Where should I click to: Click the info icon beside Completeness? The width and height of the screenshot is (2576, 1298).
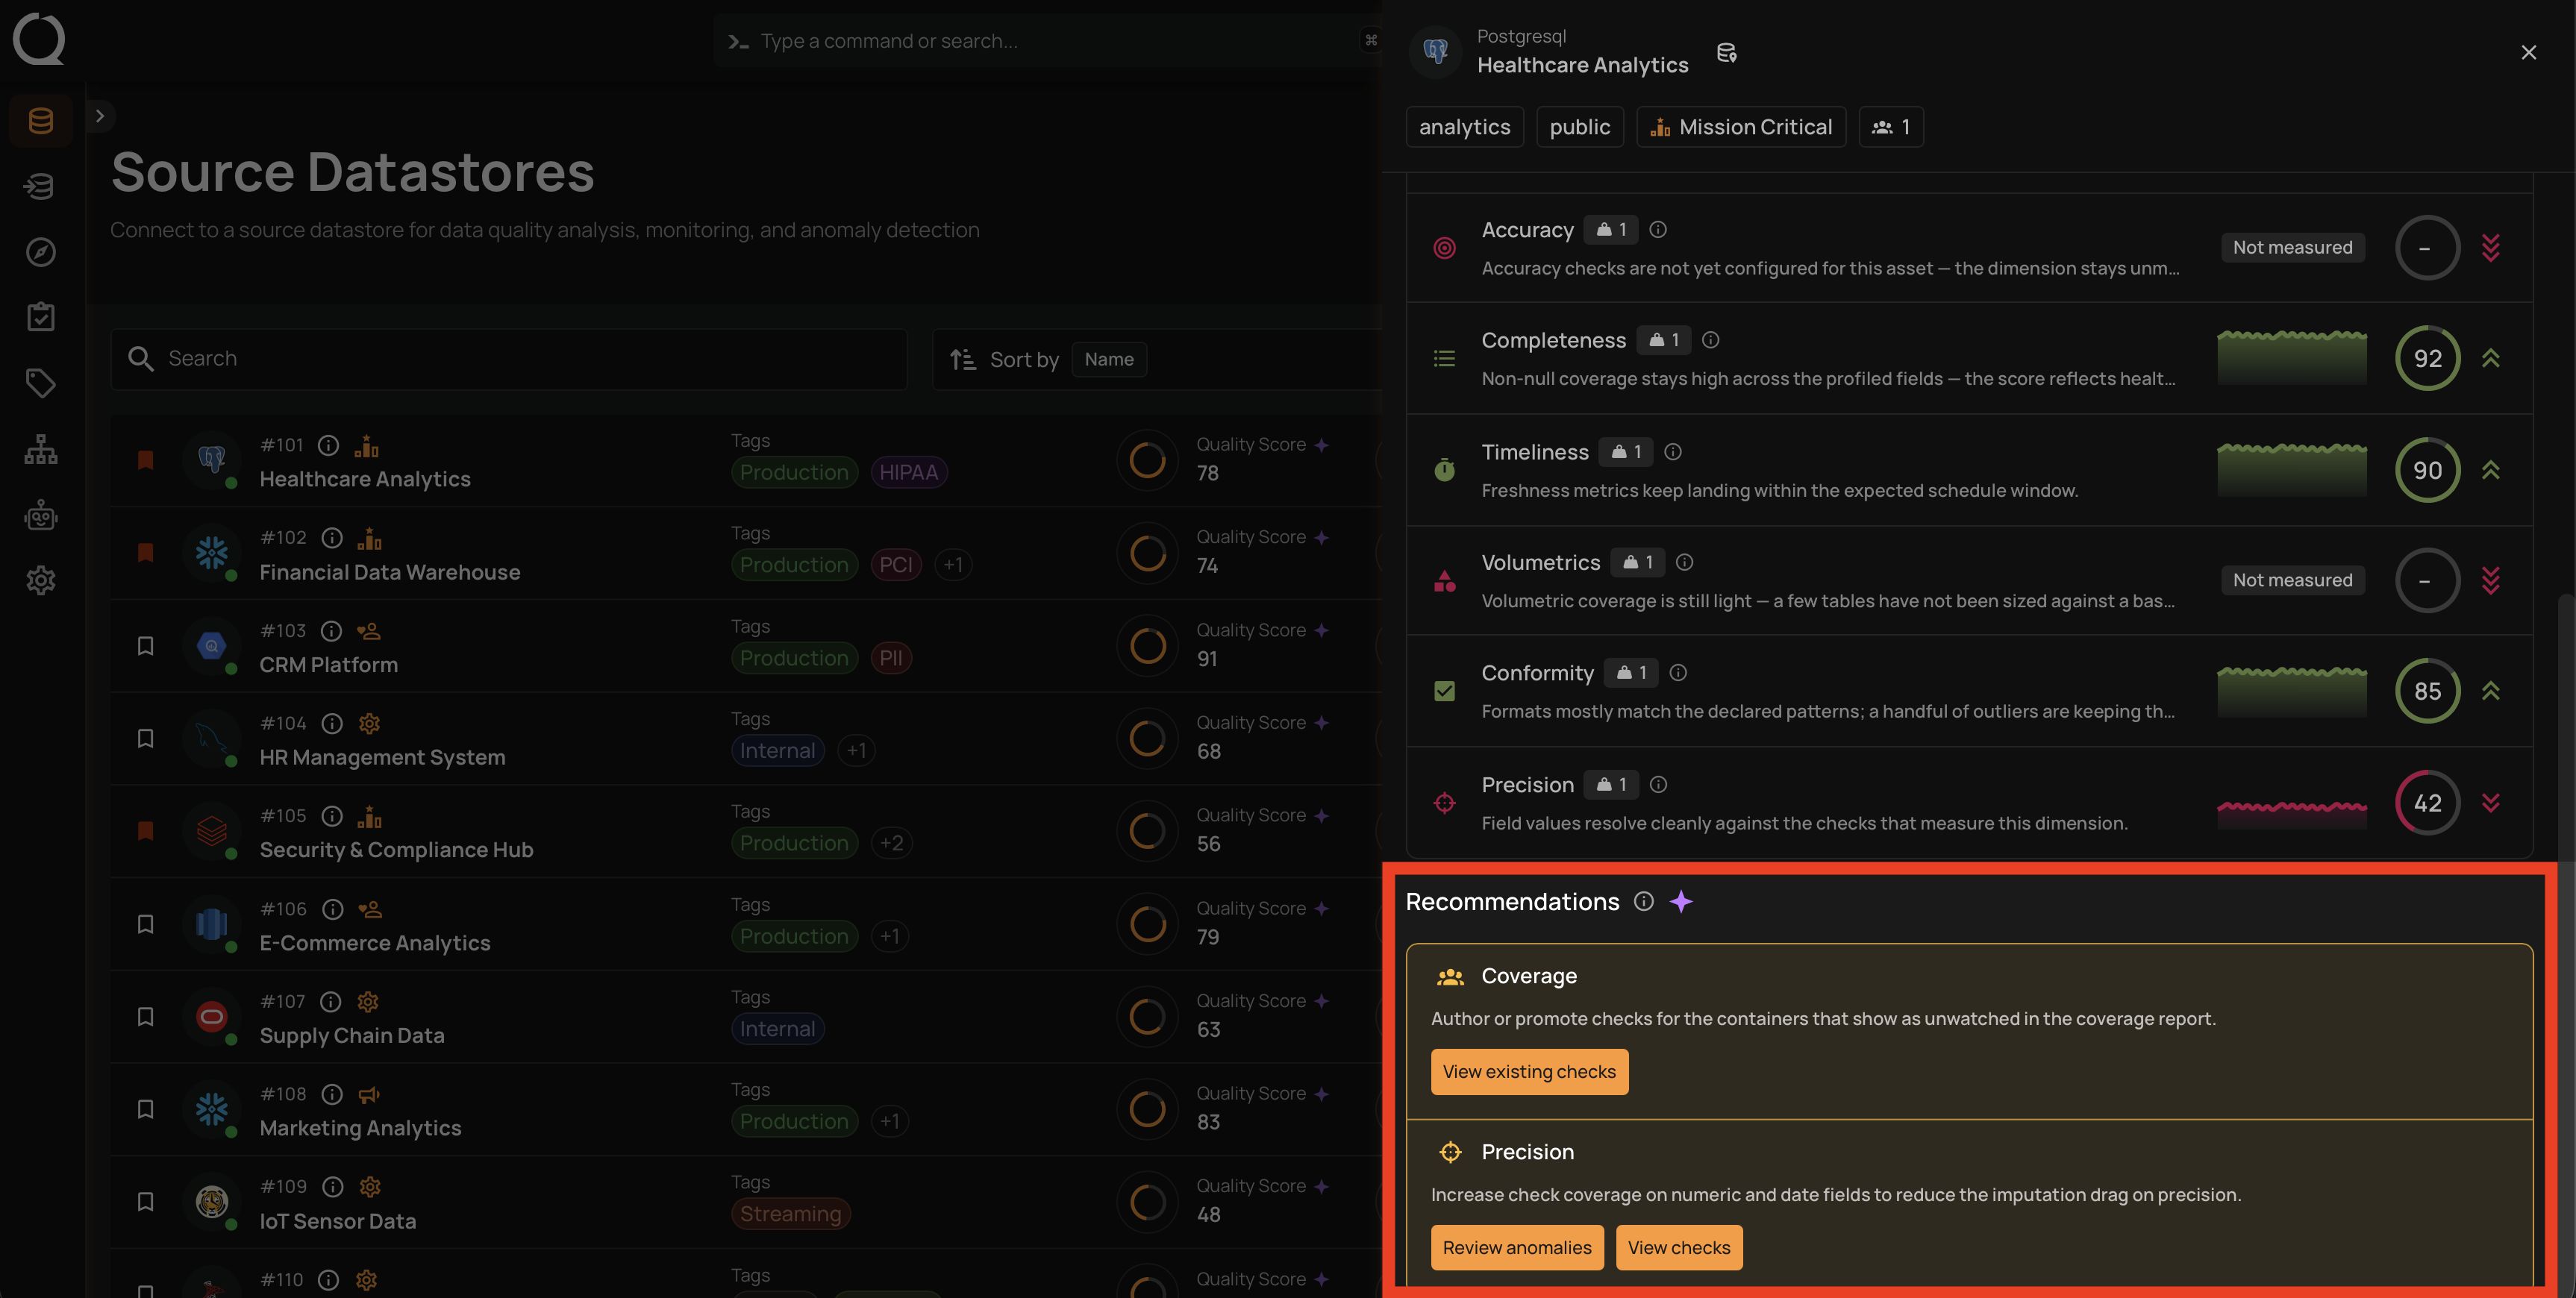tap(1710, 340)
